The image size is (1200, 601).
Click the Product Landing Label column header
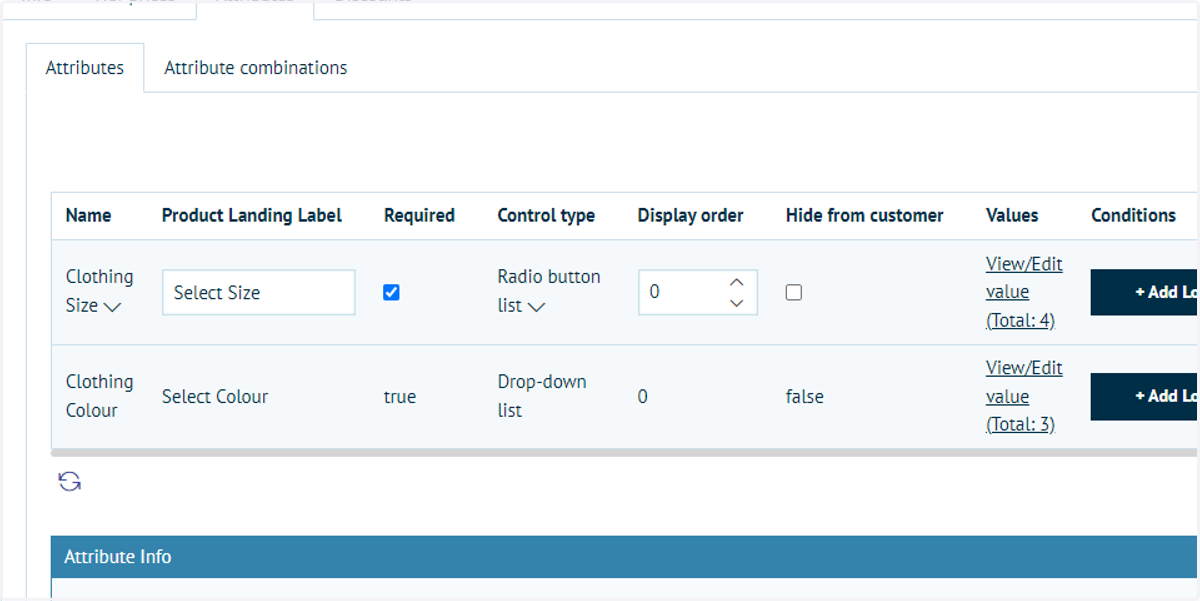pos(252,215)
